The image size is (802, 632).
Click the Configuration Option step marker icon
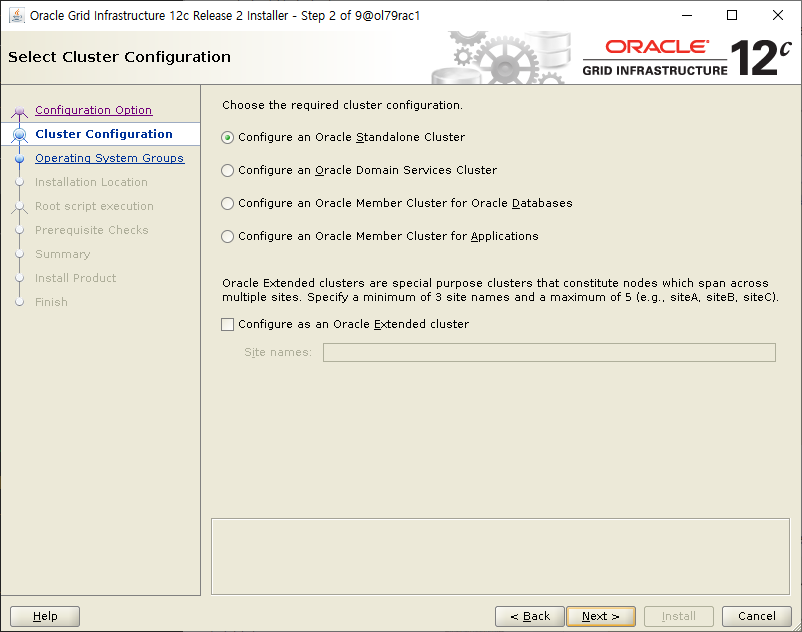point(19,111)
